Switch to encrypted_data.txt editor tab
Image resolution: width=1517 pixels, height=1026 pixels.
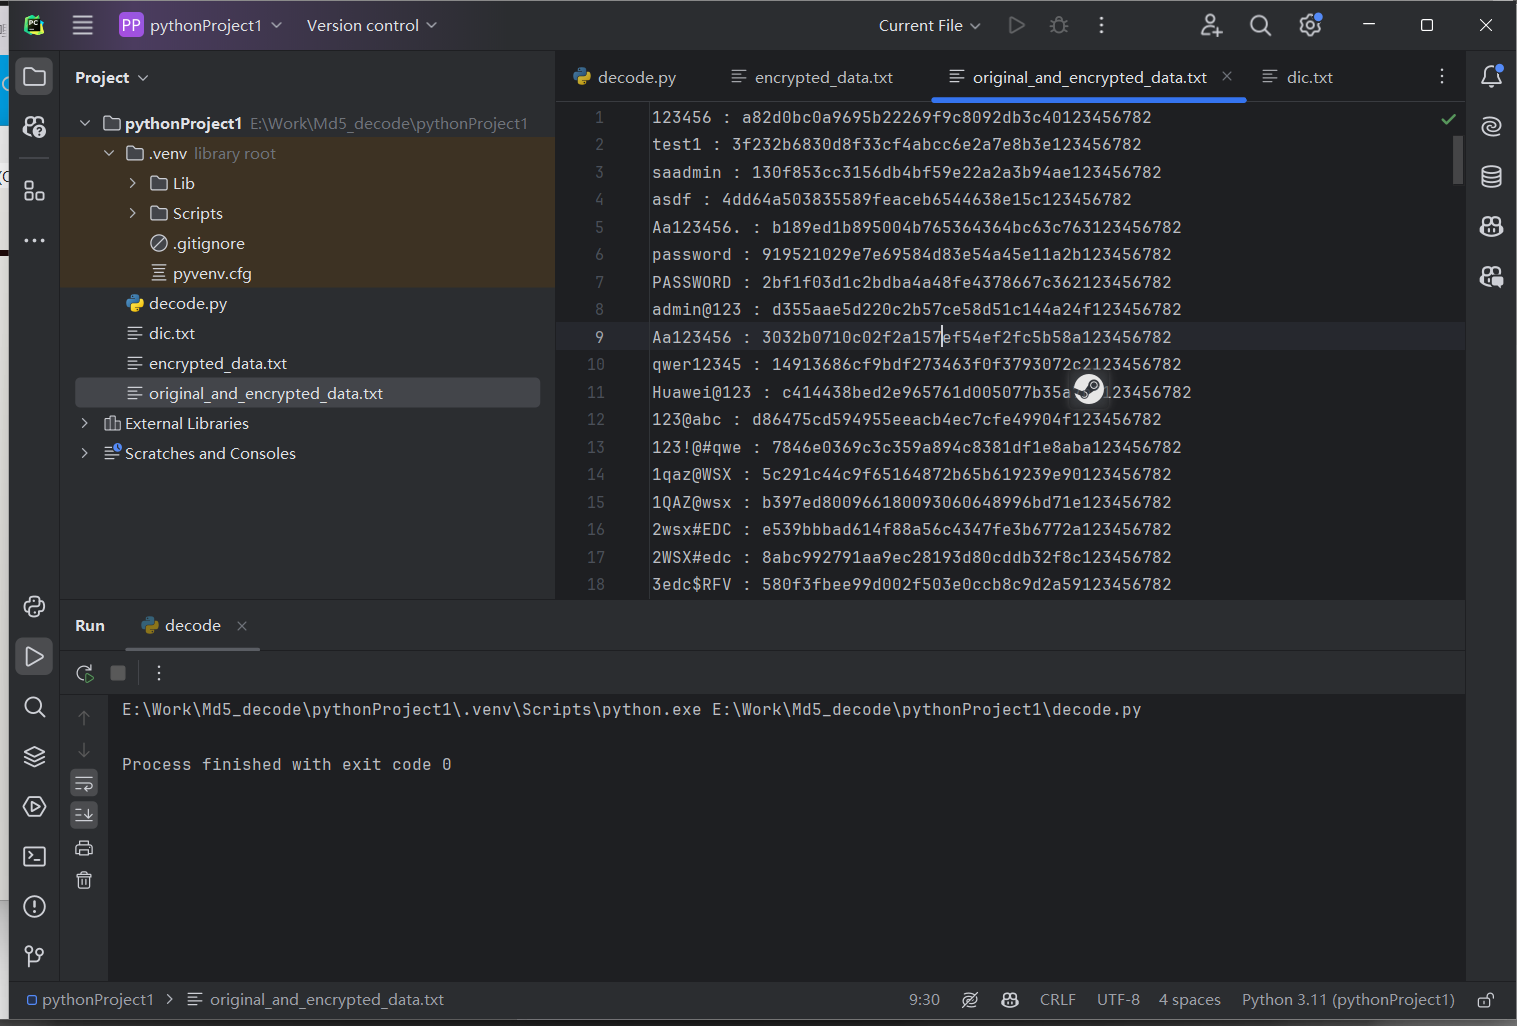[x=812, y=77]
